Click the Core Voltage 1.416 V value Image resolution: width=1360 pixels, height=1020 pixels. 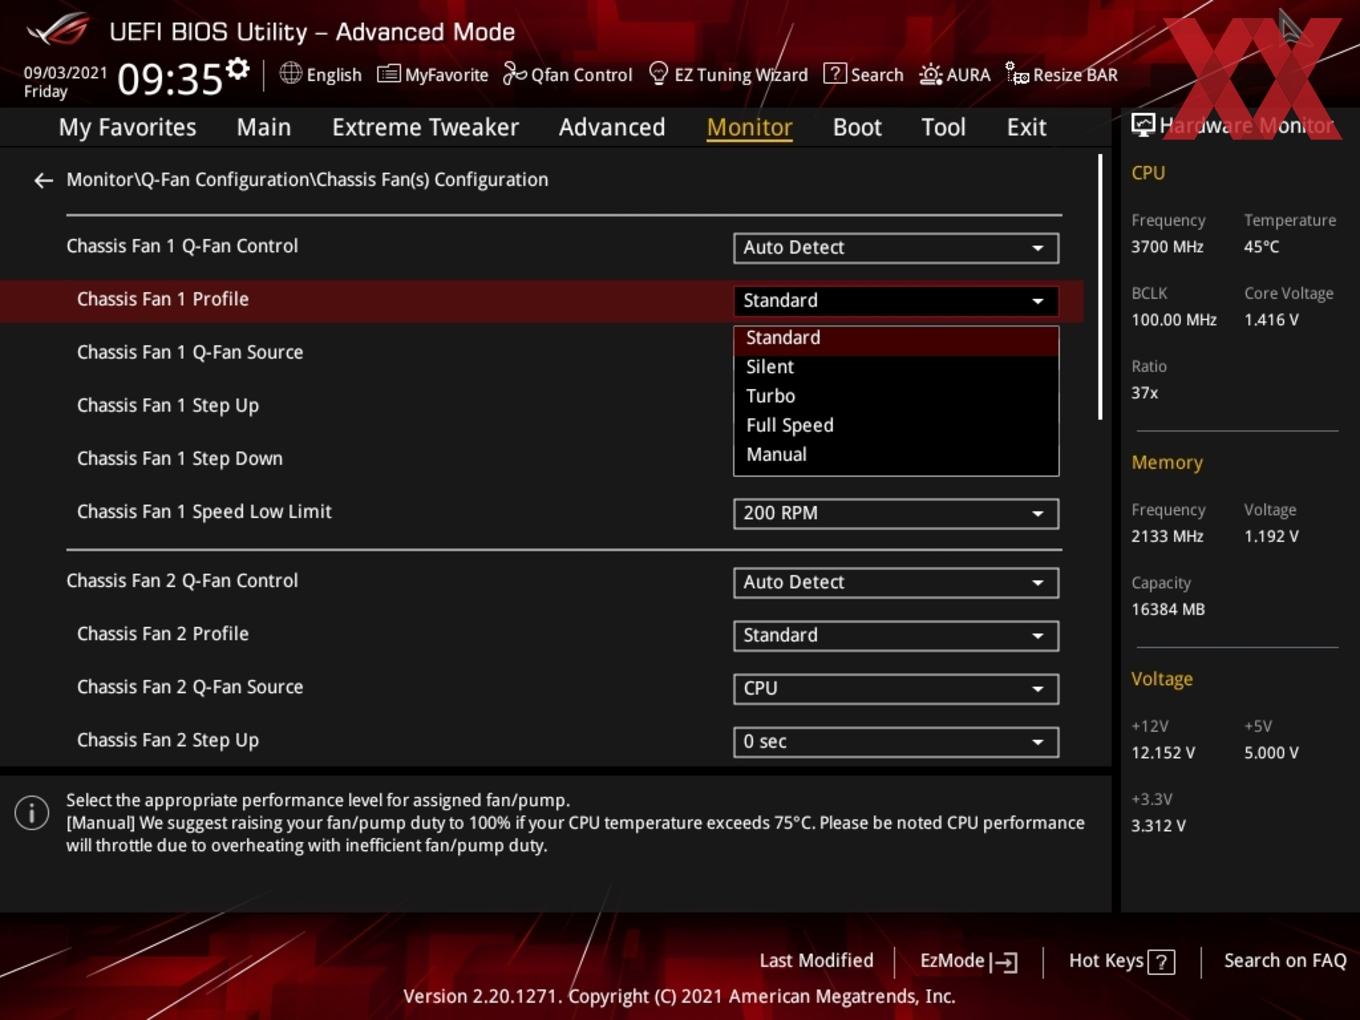[1271, 320]
